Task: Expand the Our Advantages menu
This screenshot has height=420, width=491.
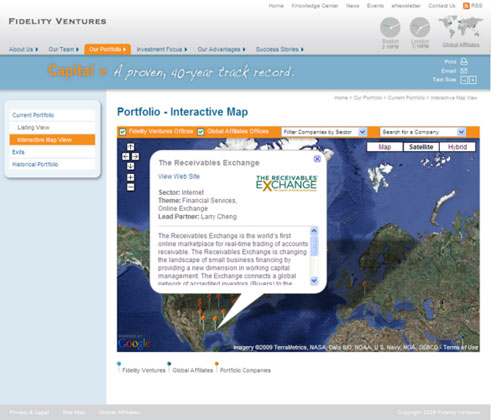Action: click(x=221, y=49)
